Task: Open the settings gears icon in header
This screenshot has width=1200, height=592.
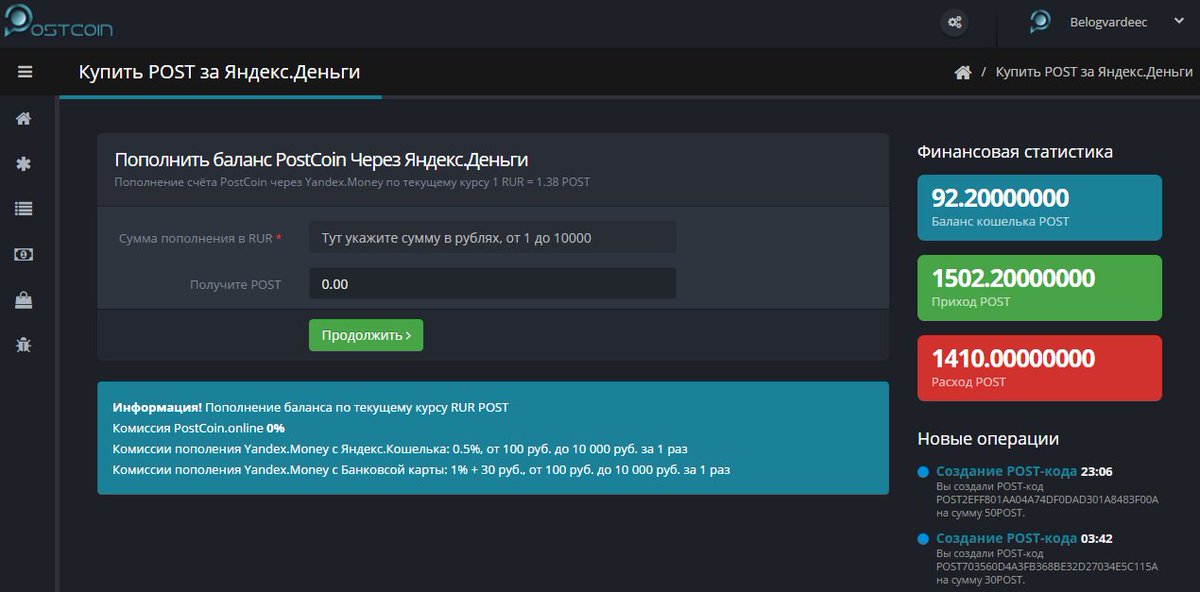Action: click(955, 21)
